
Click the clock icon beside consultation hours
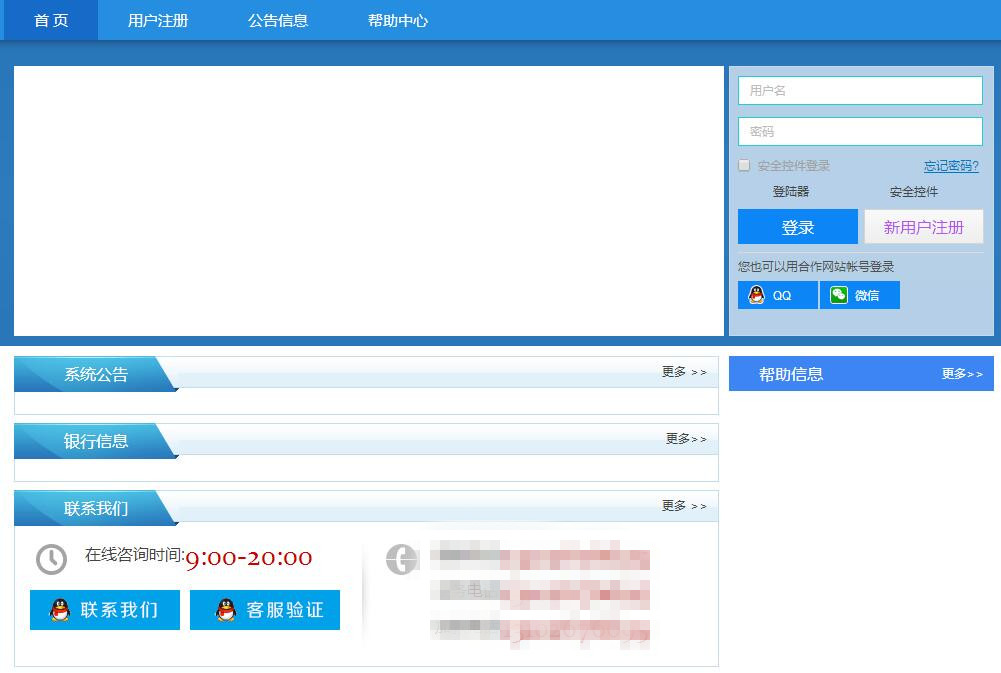point(51,559)
